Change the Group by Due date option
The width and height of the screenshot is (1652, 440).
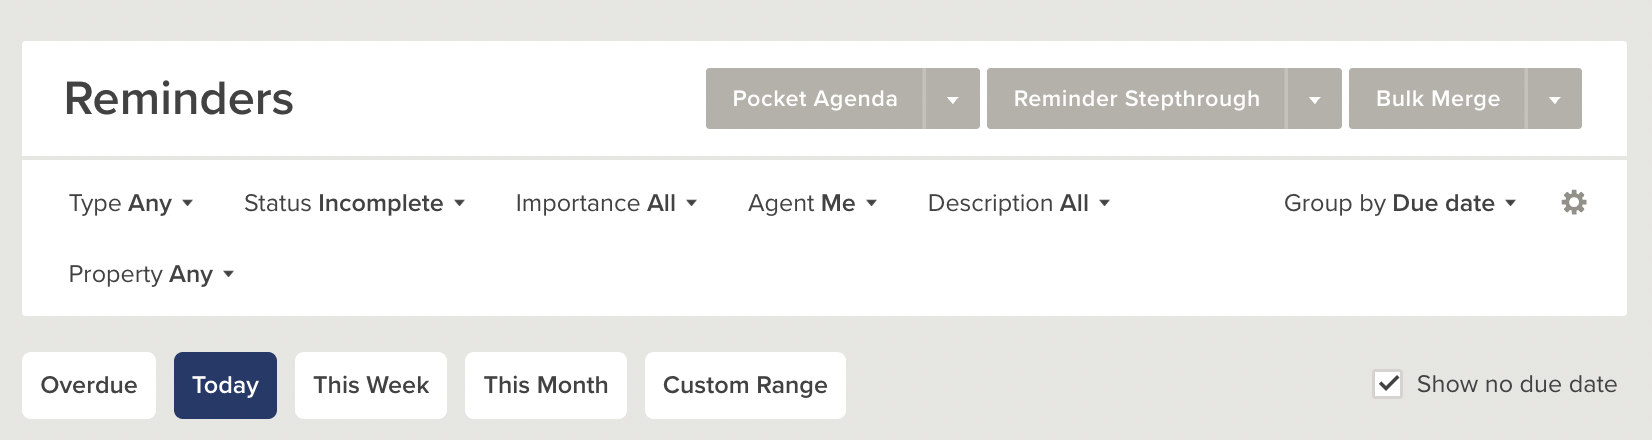click(1400, 203)
